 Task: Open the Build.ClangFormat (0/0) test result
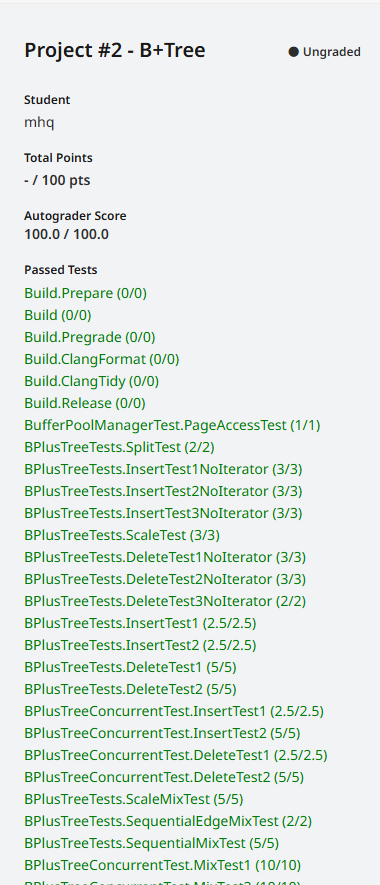tap(102, 360)
